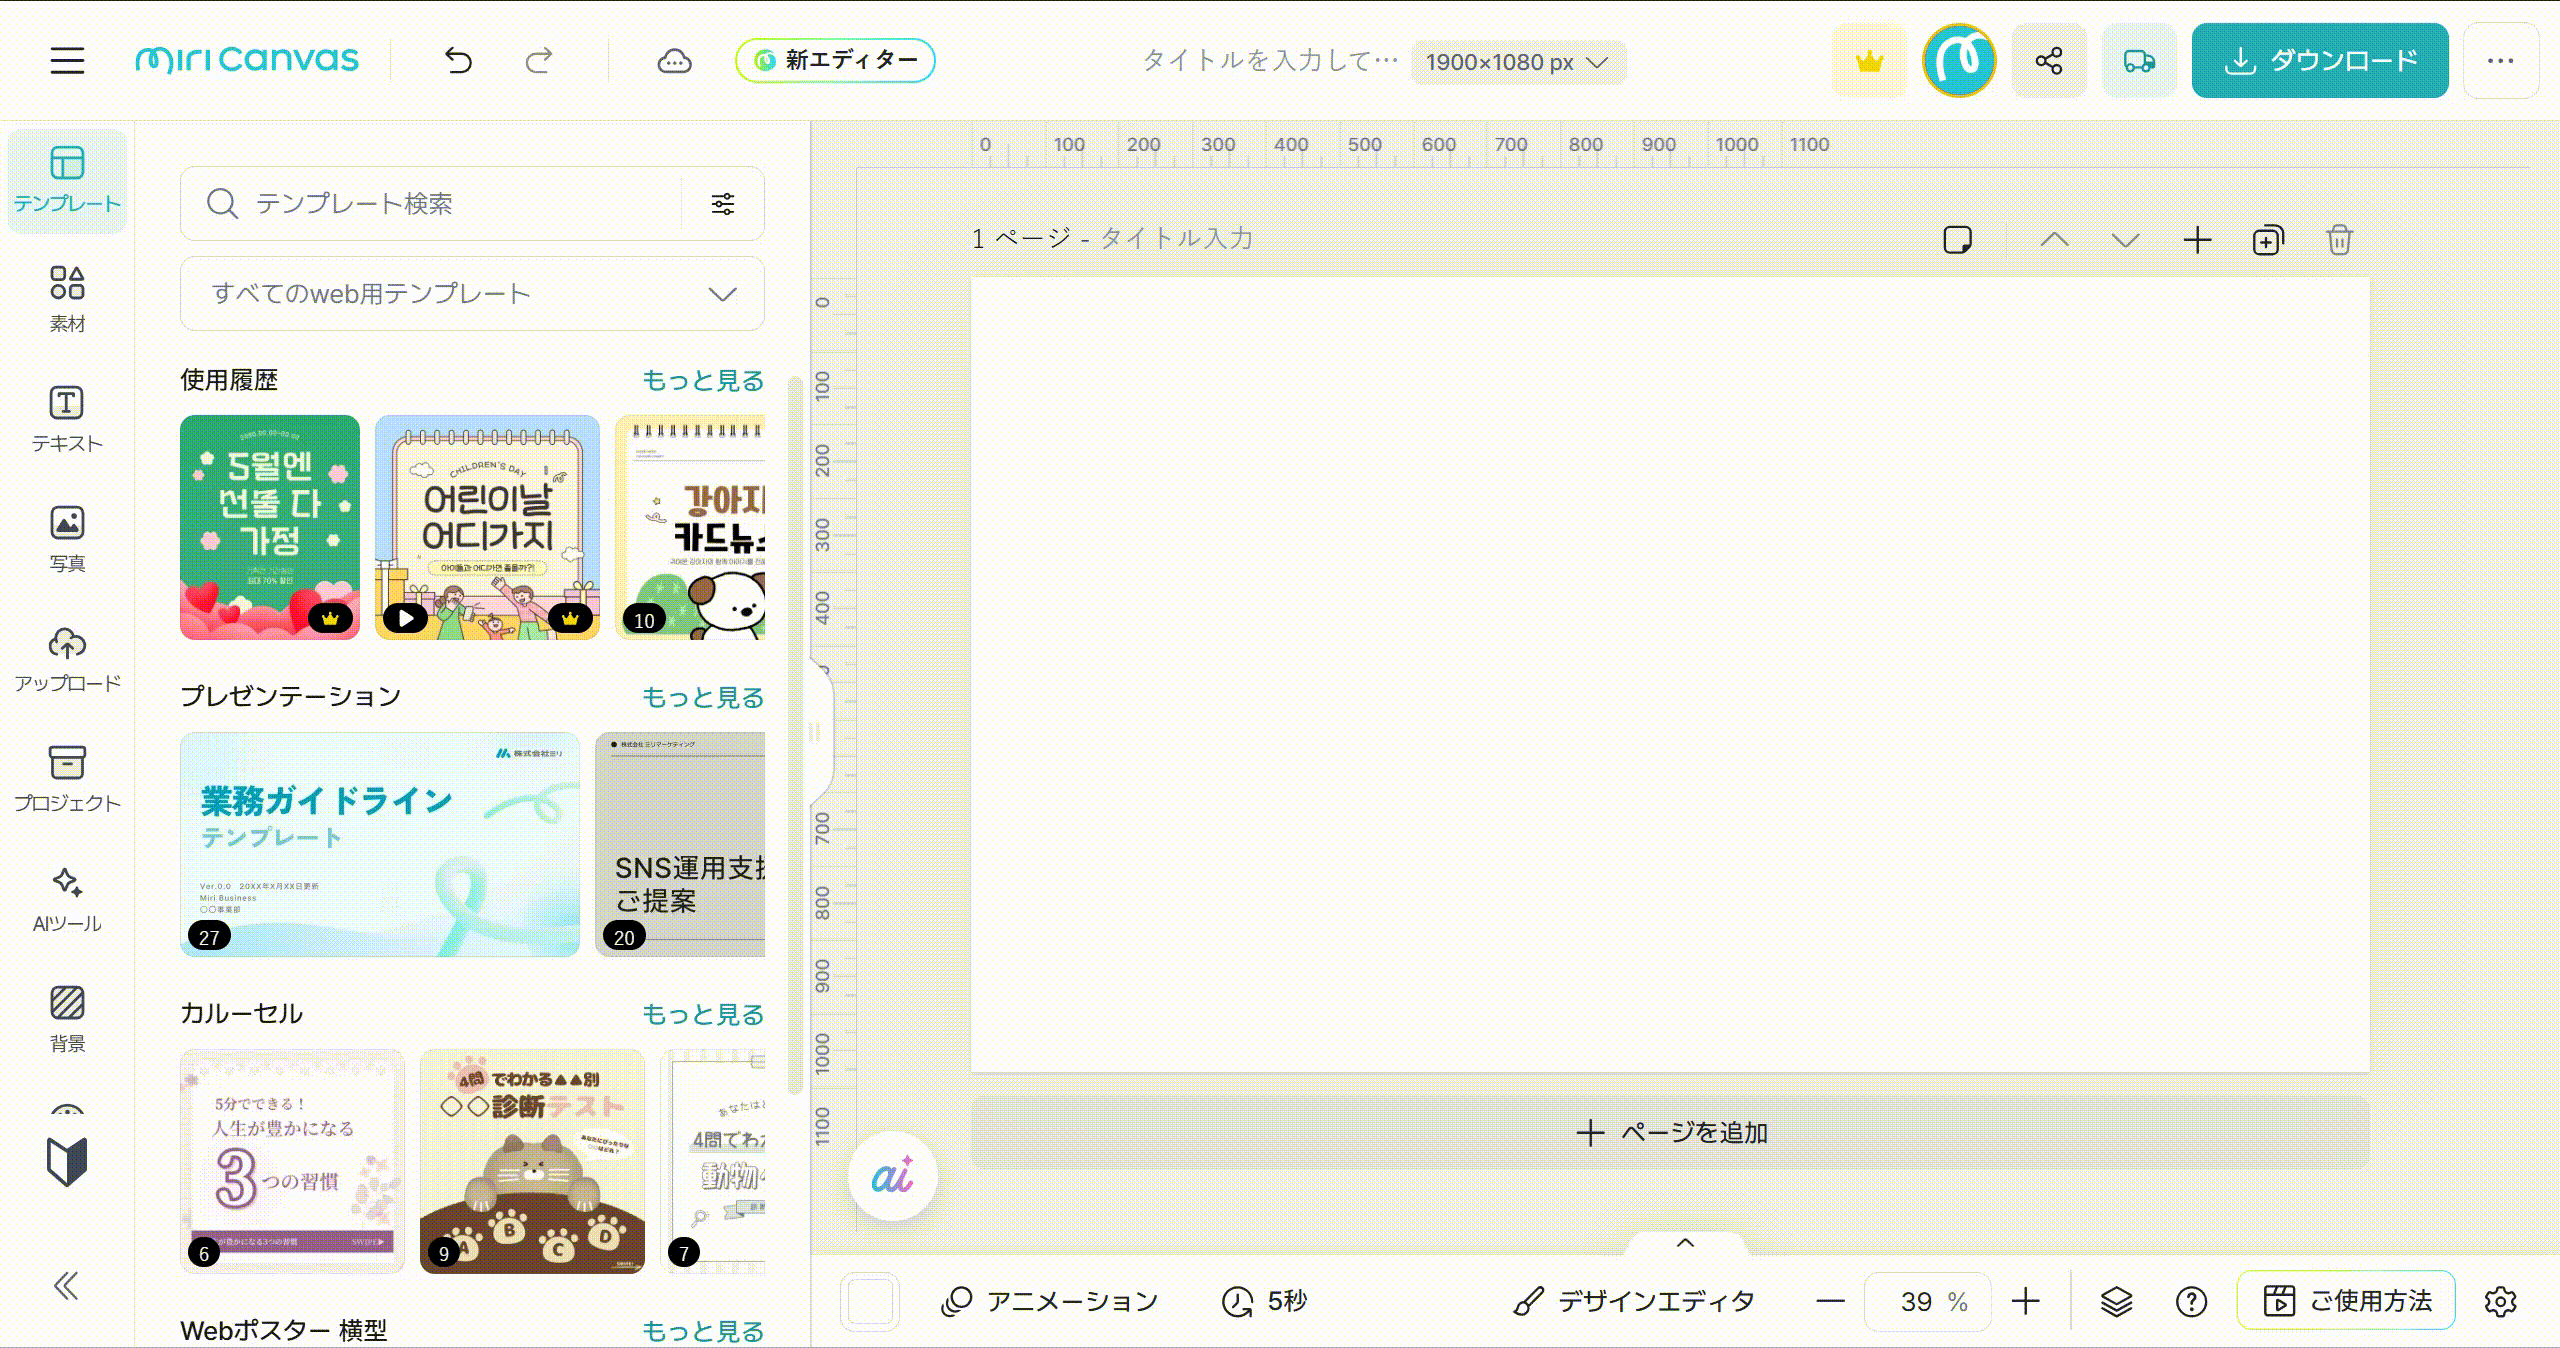Image resolution: width=2560 pixels, height=1348 pixels.
Task: Click the undo arrow icon
Action: coord(458,61)
